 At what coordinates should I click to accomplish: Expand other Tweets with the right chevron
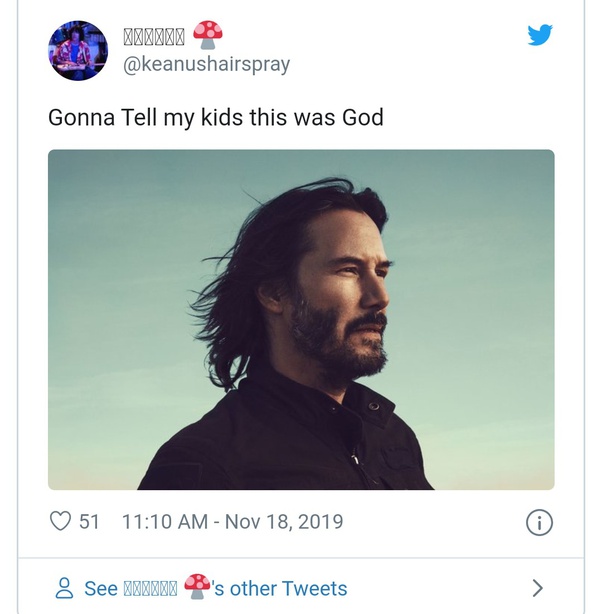tap(537, 588)
